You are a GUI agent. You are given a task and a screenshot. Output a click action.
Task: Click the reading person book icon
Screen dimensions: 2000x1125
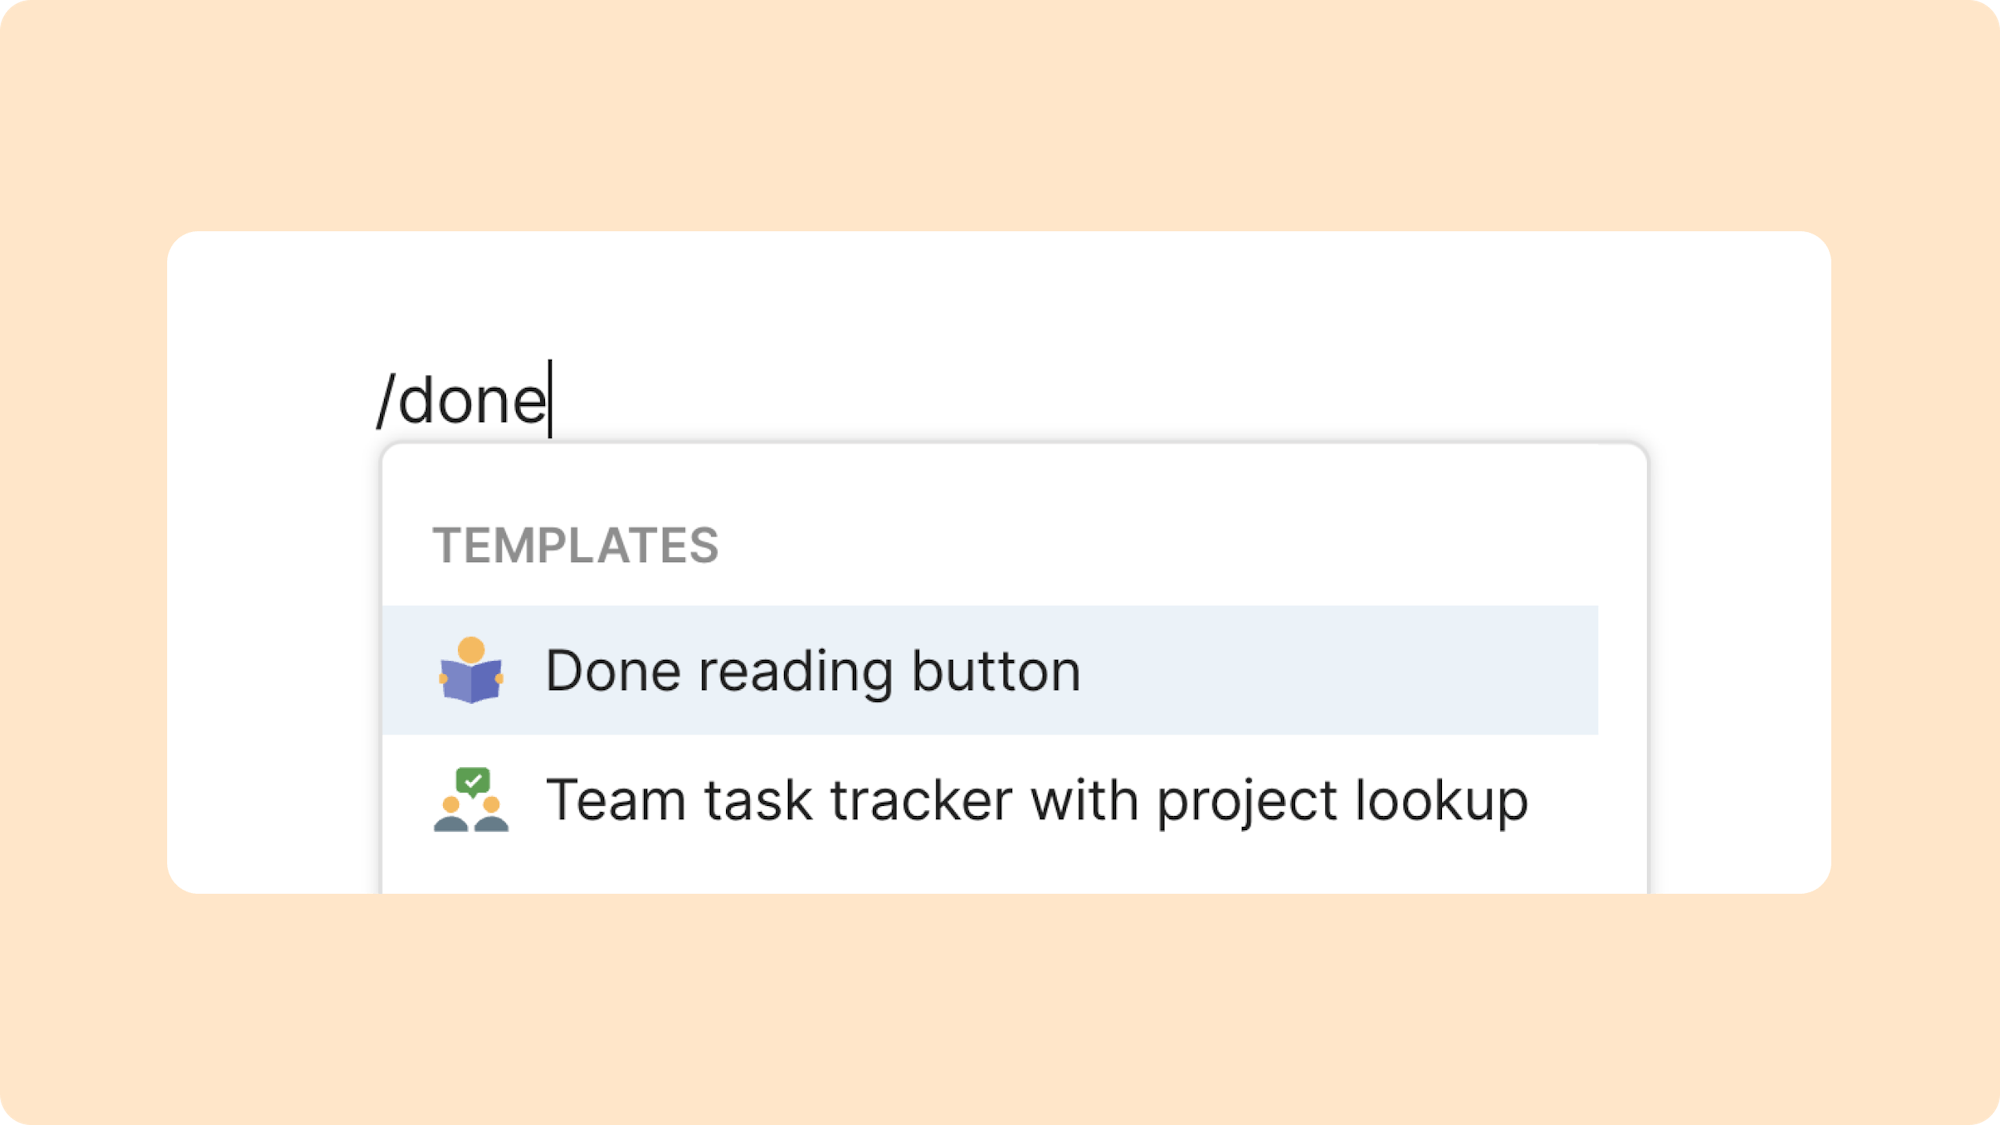(471, 670)
